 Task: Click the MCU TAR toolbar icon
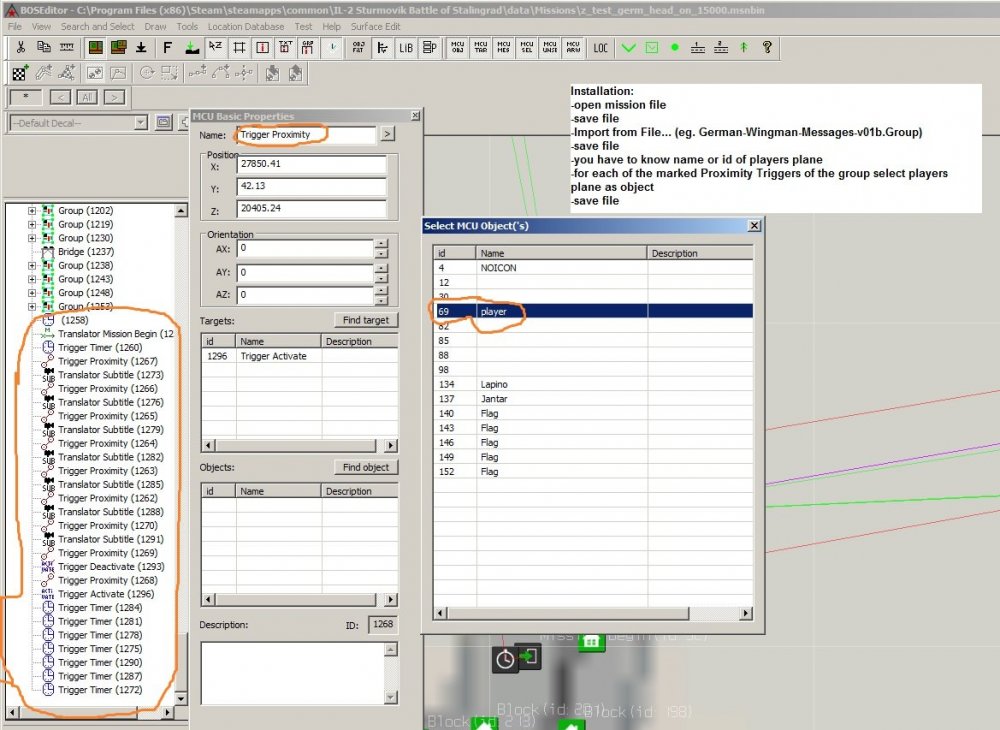coord(481,47)
